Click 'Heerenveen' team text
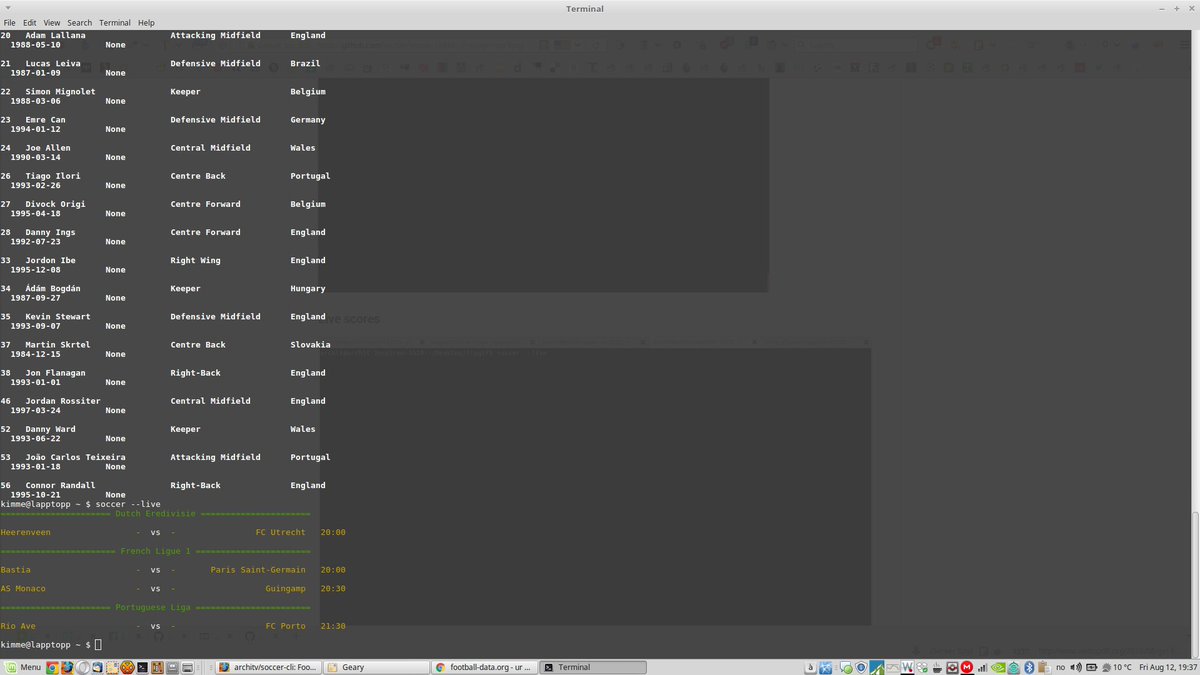This screenshot has height=675, width=1200. tap(25, 532)
